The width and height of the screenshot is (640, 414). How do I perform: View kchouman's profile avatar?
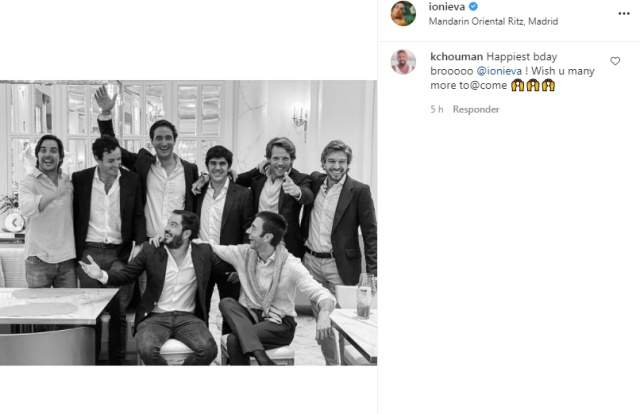[x=403, y=62]
